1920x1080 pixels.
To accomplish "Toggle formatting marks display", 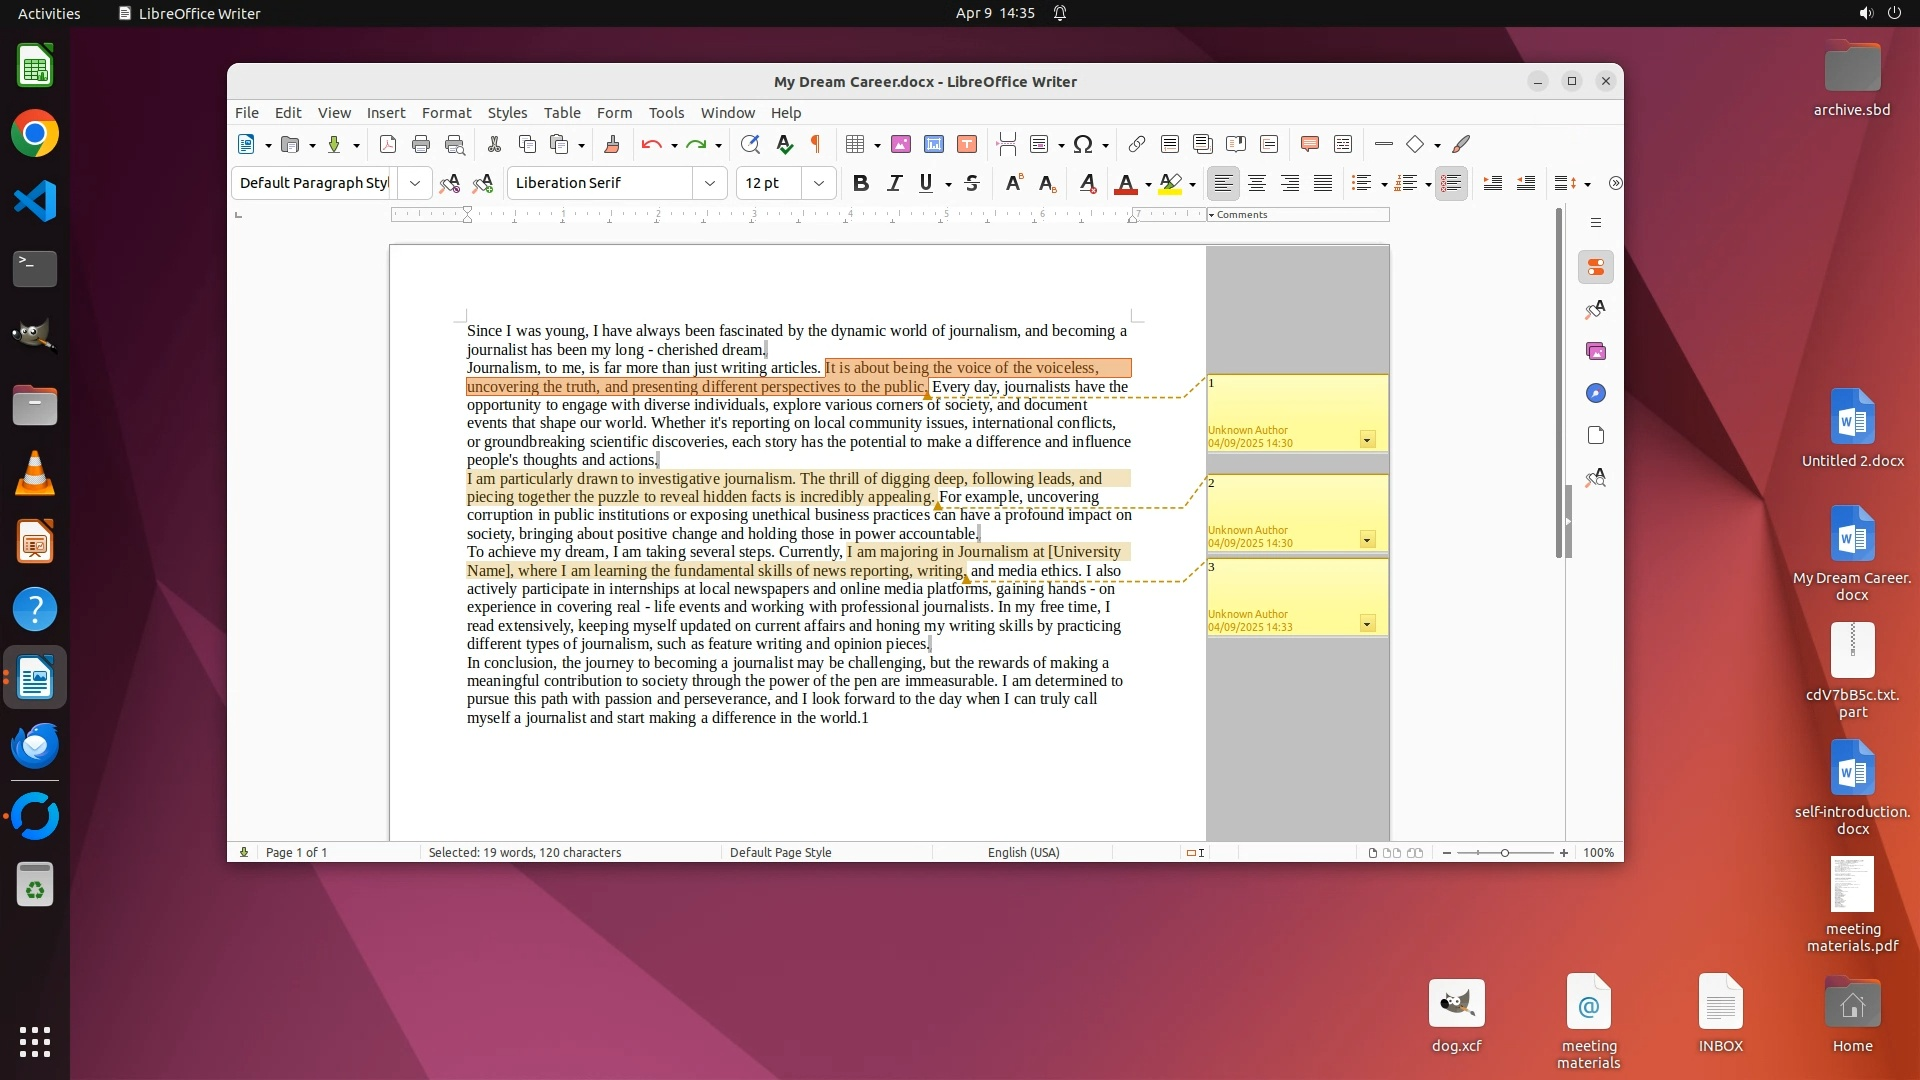I will (x=816, y=145).
